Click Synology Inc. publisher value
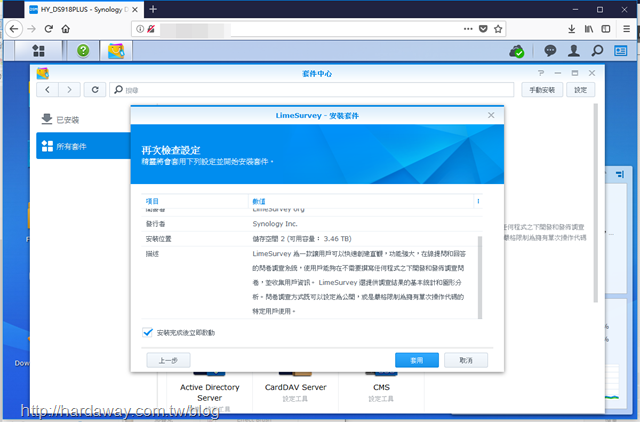Image resolution: width=640 pixels, height=422 pixels. coord(275,224)
